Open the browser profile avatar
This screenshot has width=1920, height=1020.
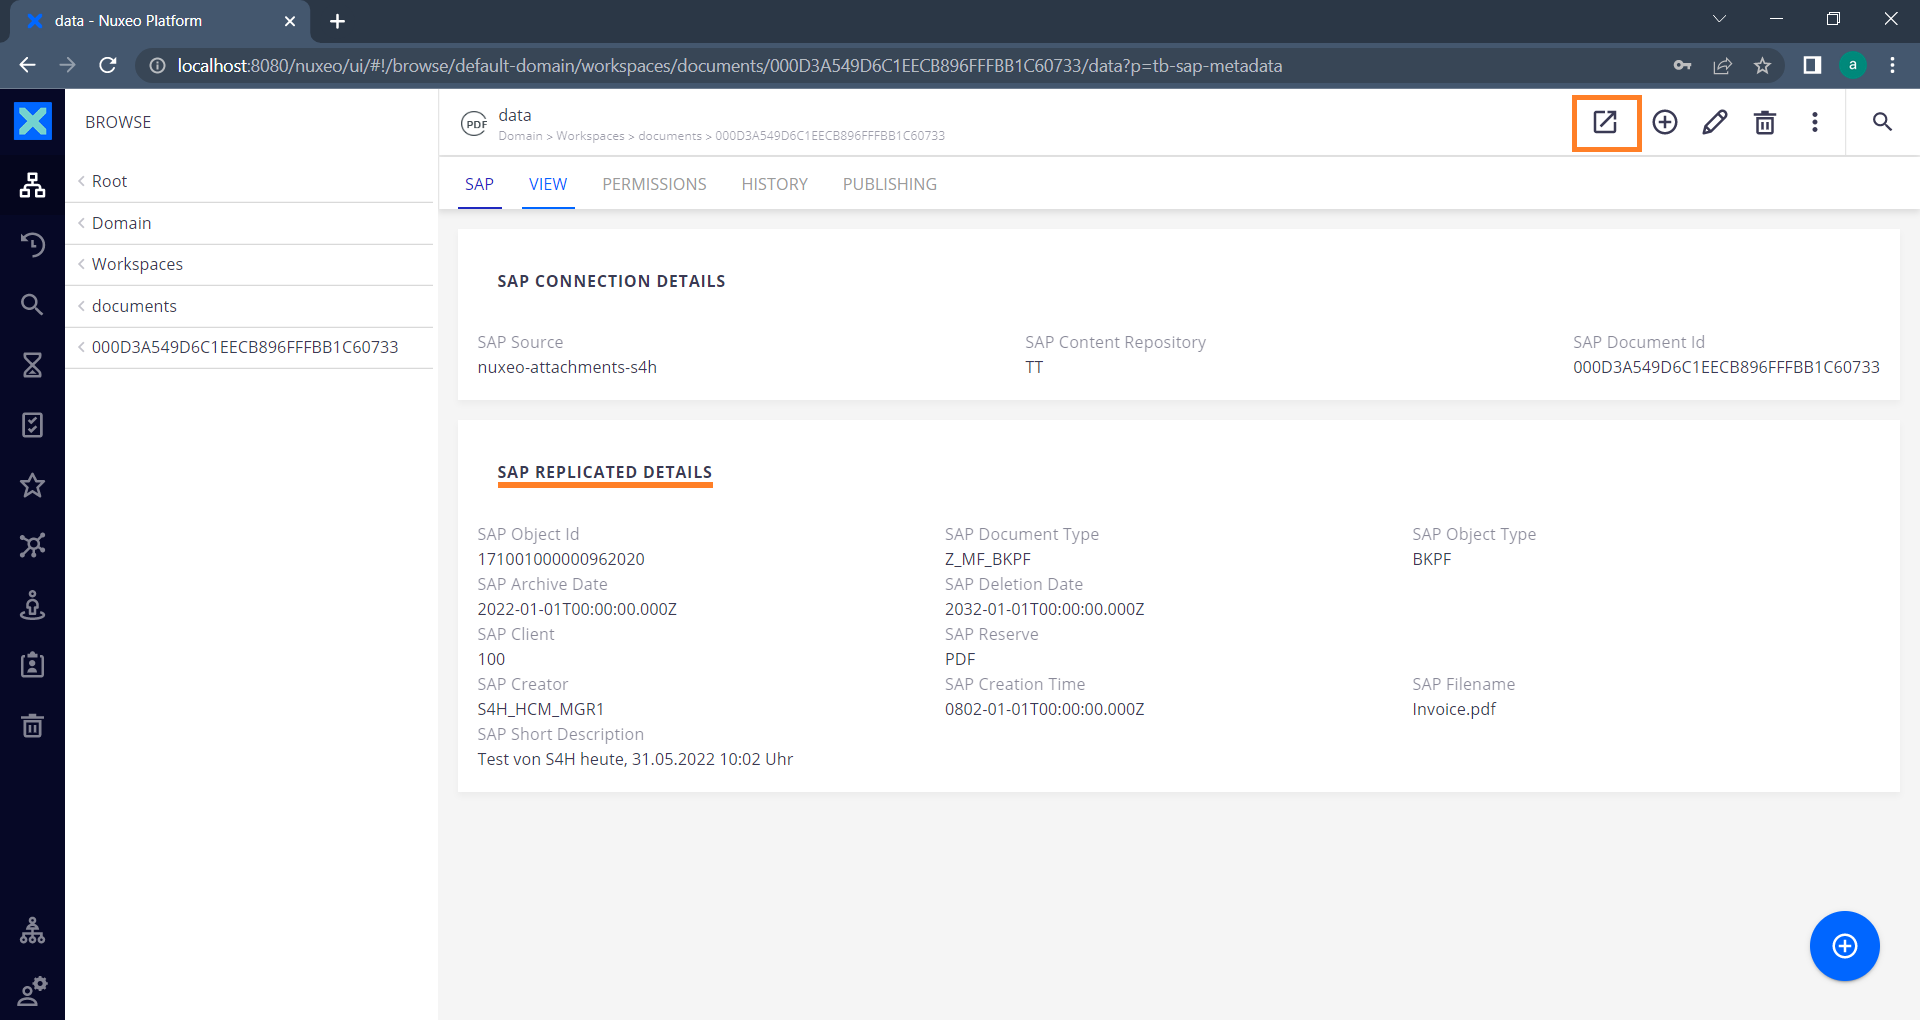pyautogui.click(x=1853, y=65)
